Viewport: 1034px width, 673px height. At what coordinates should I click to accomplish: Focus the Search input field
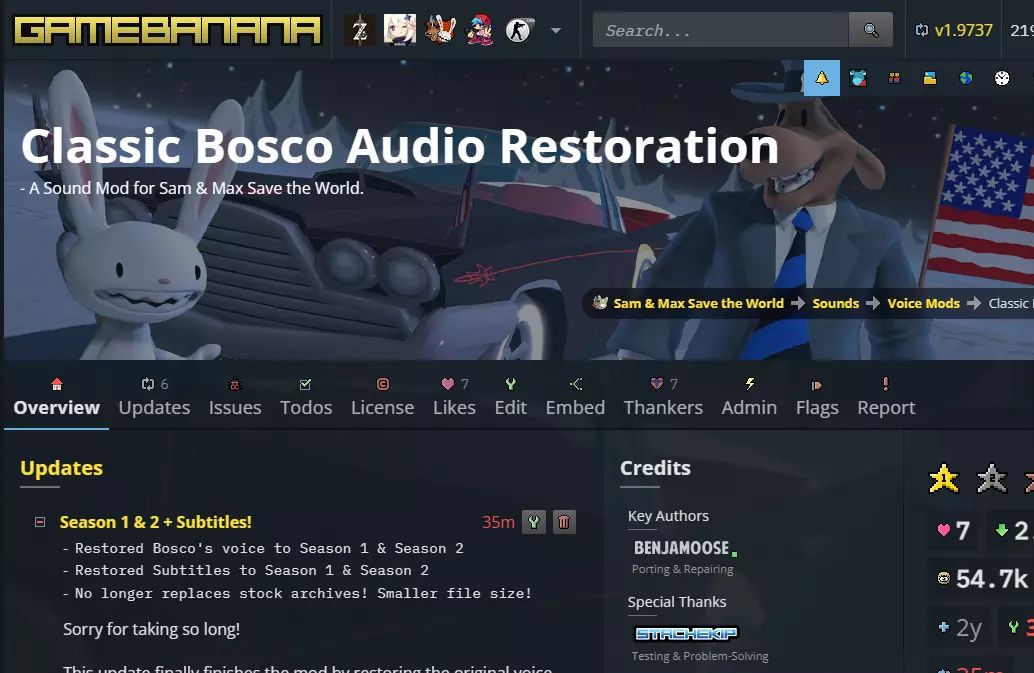(x=720, y=30)
